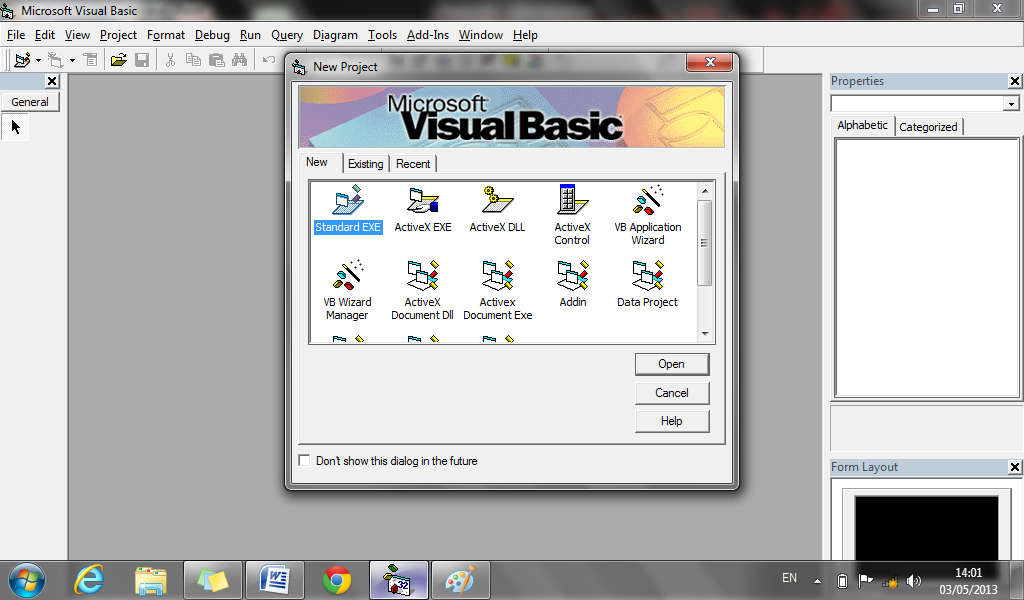The image size is (1024, 600).
Task: Click project list scroll up arrow
Action: pos(705,191)
